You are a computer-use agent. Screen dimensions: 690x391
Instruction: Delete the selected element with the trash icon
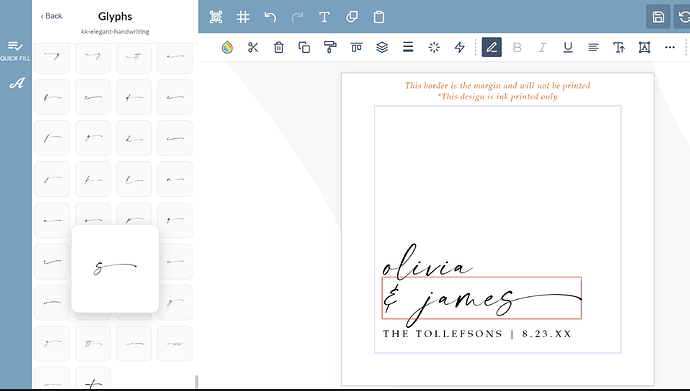(279, 47)
